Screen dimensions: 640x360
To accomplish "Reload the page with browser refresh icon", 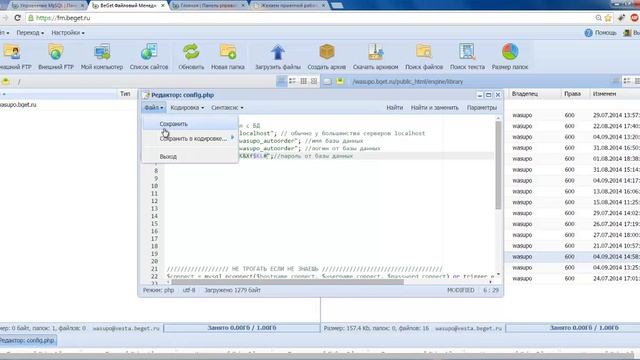I will point(17,18).
